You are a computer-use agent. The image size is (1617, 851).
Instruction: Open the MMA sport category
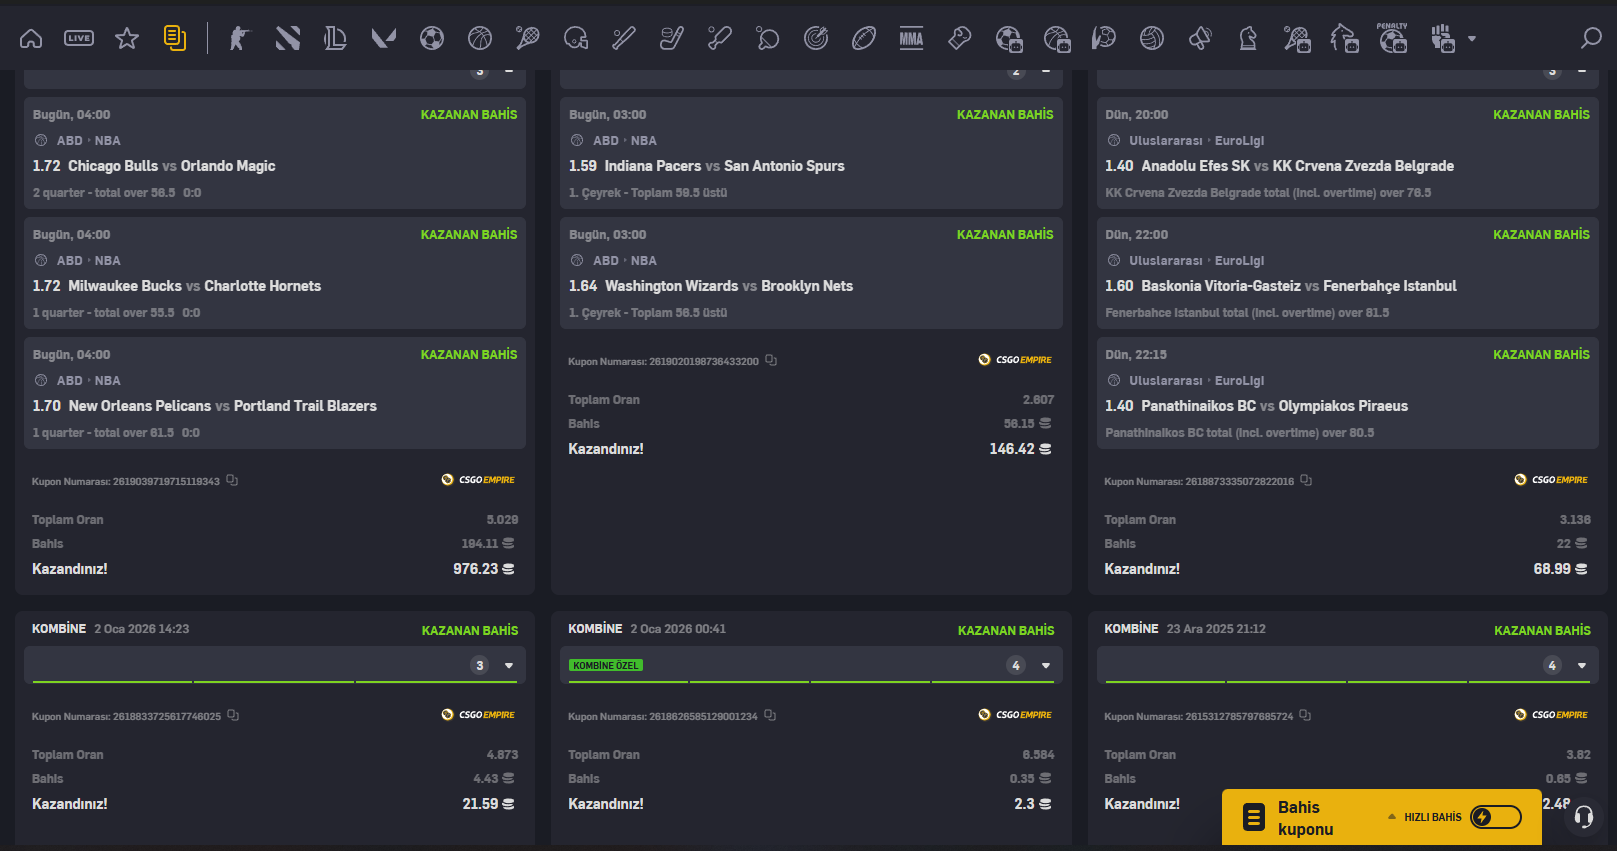911,39
